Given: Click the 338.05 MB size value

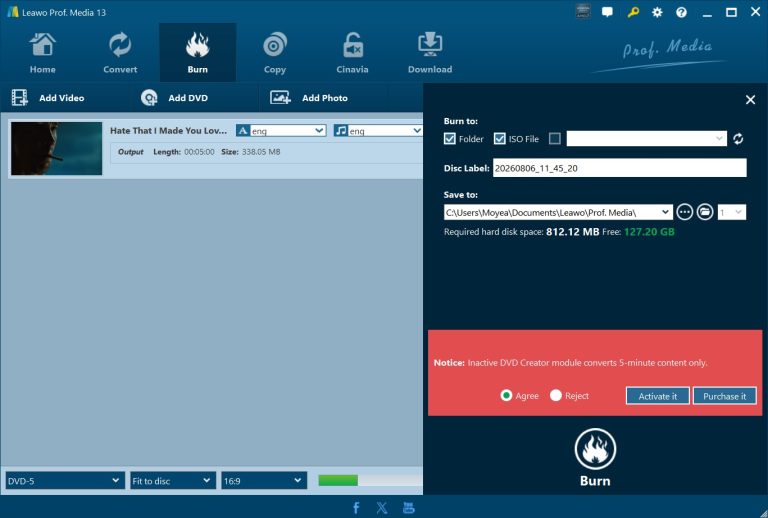Looking at the screenshot, I should [261, 152].
